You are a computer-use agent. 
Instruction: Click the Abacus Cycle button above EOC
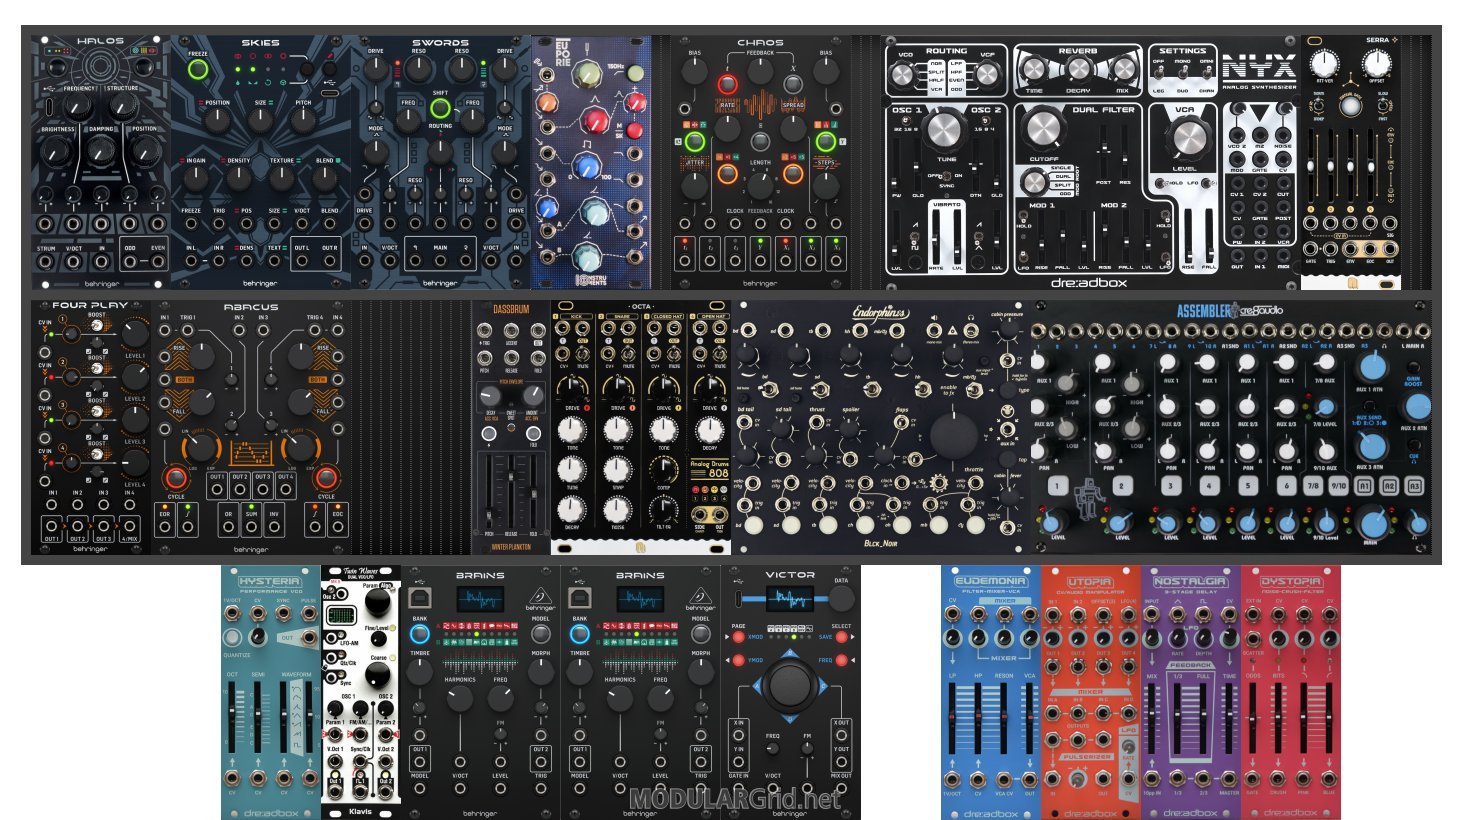coord(326,478)
